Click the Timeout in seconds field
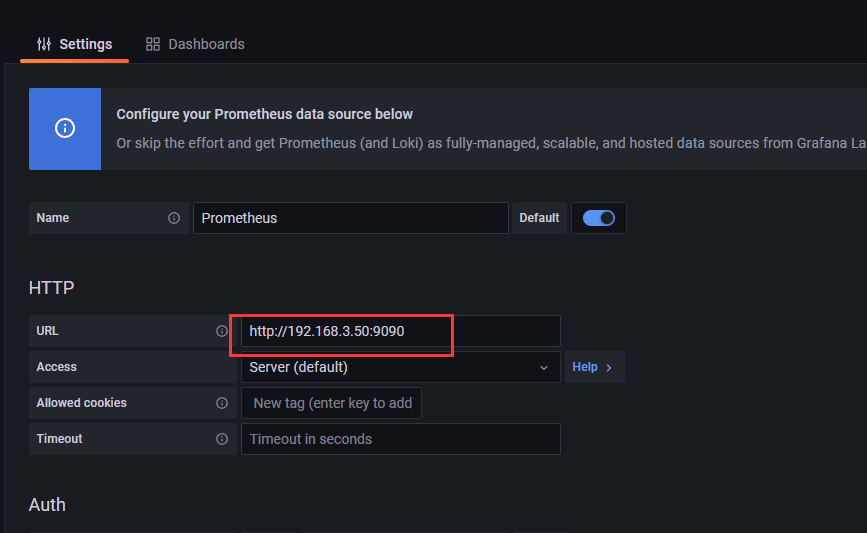This screenshot has width=867, height=533. tap(401, 439)
